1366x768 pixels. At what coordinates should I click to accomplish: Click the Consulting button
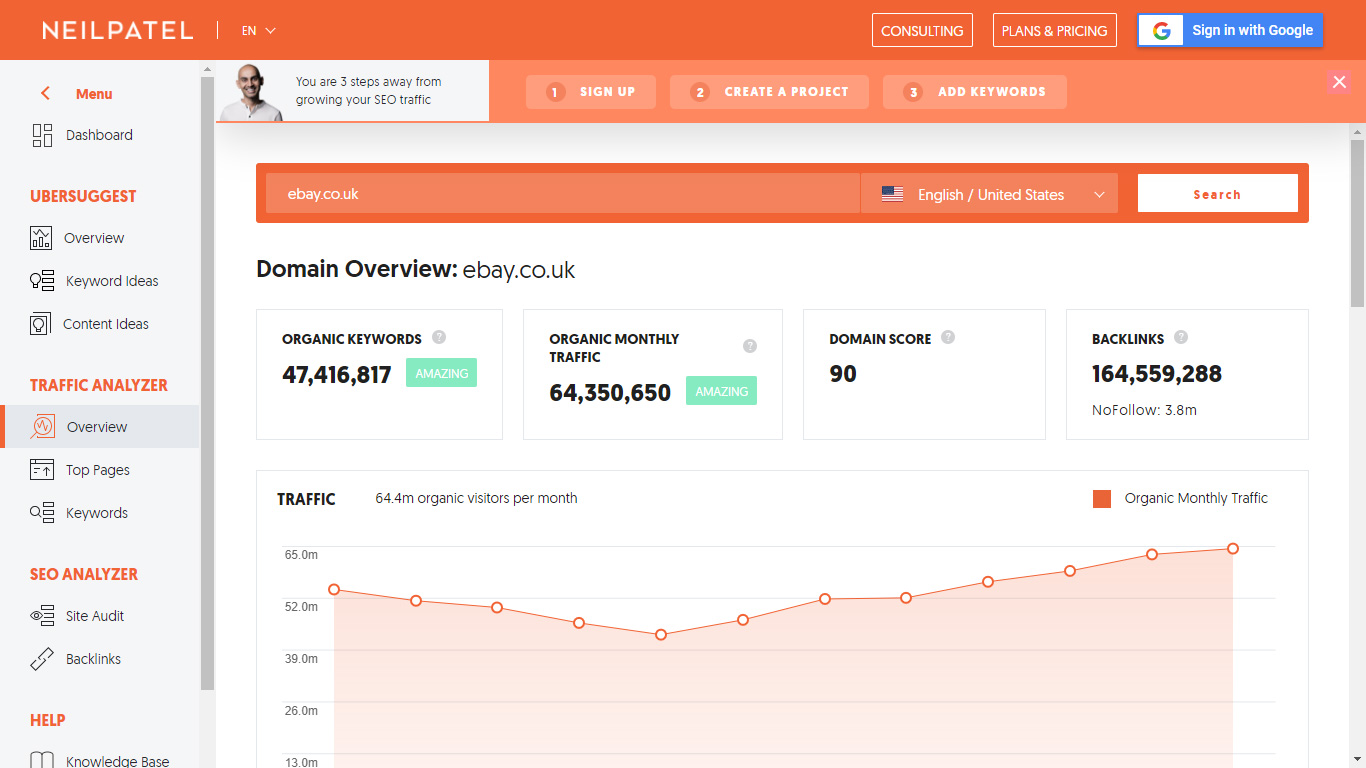922,30
